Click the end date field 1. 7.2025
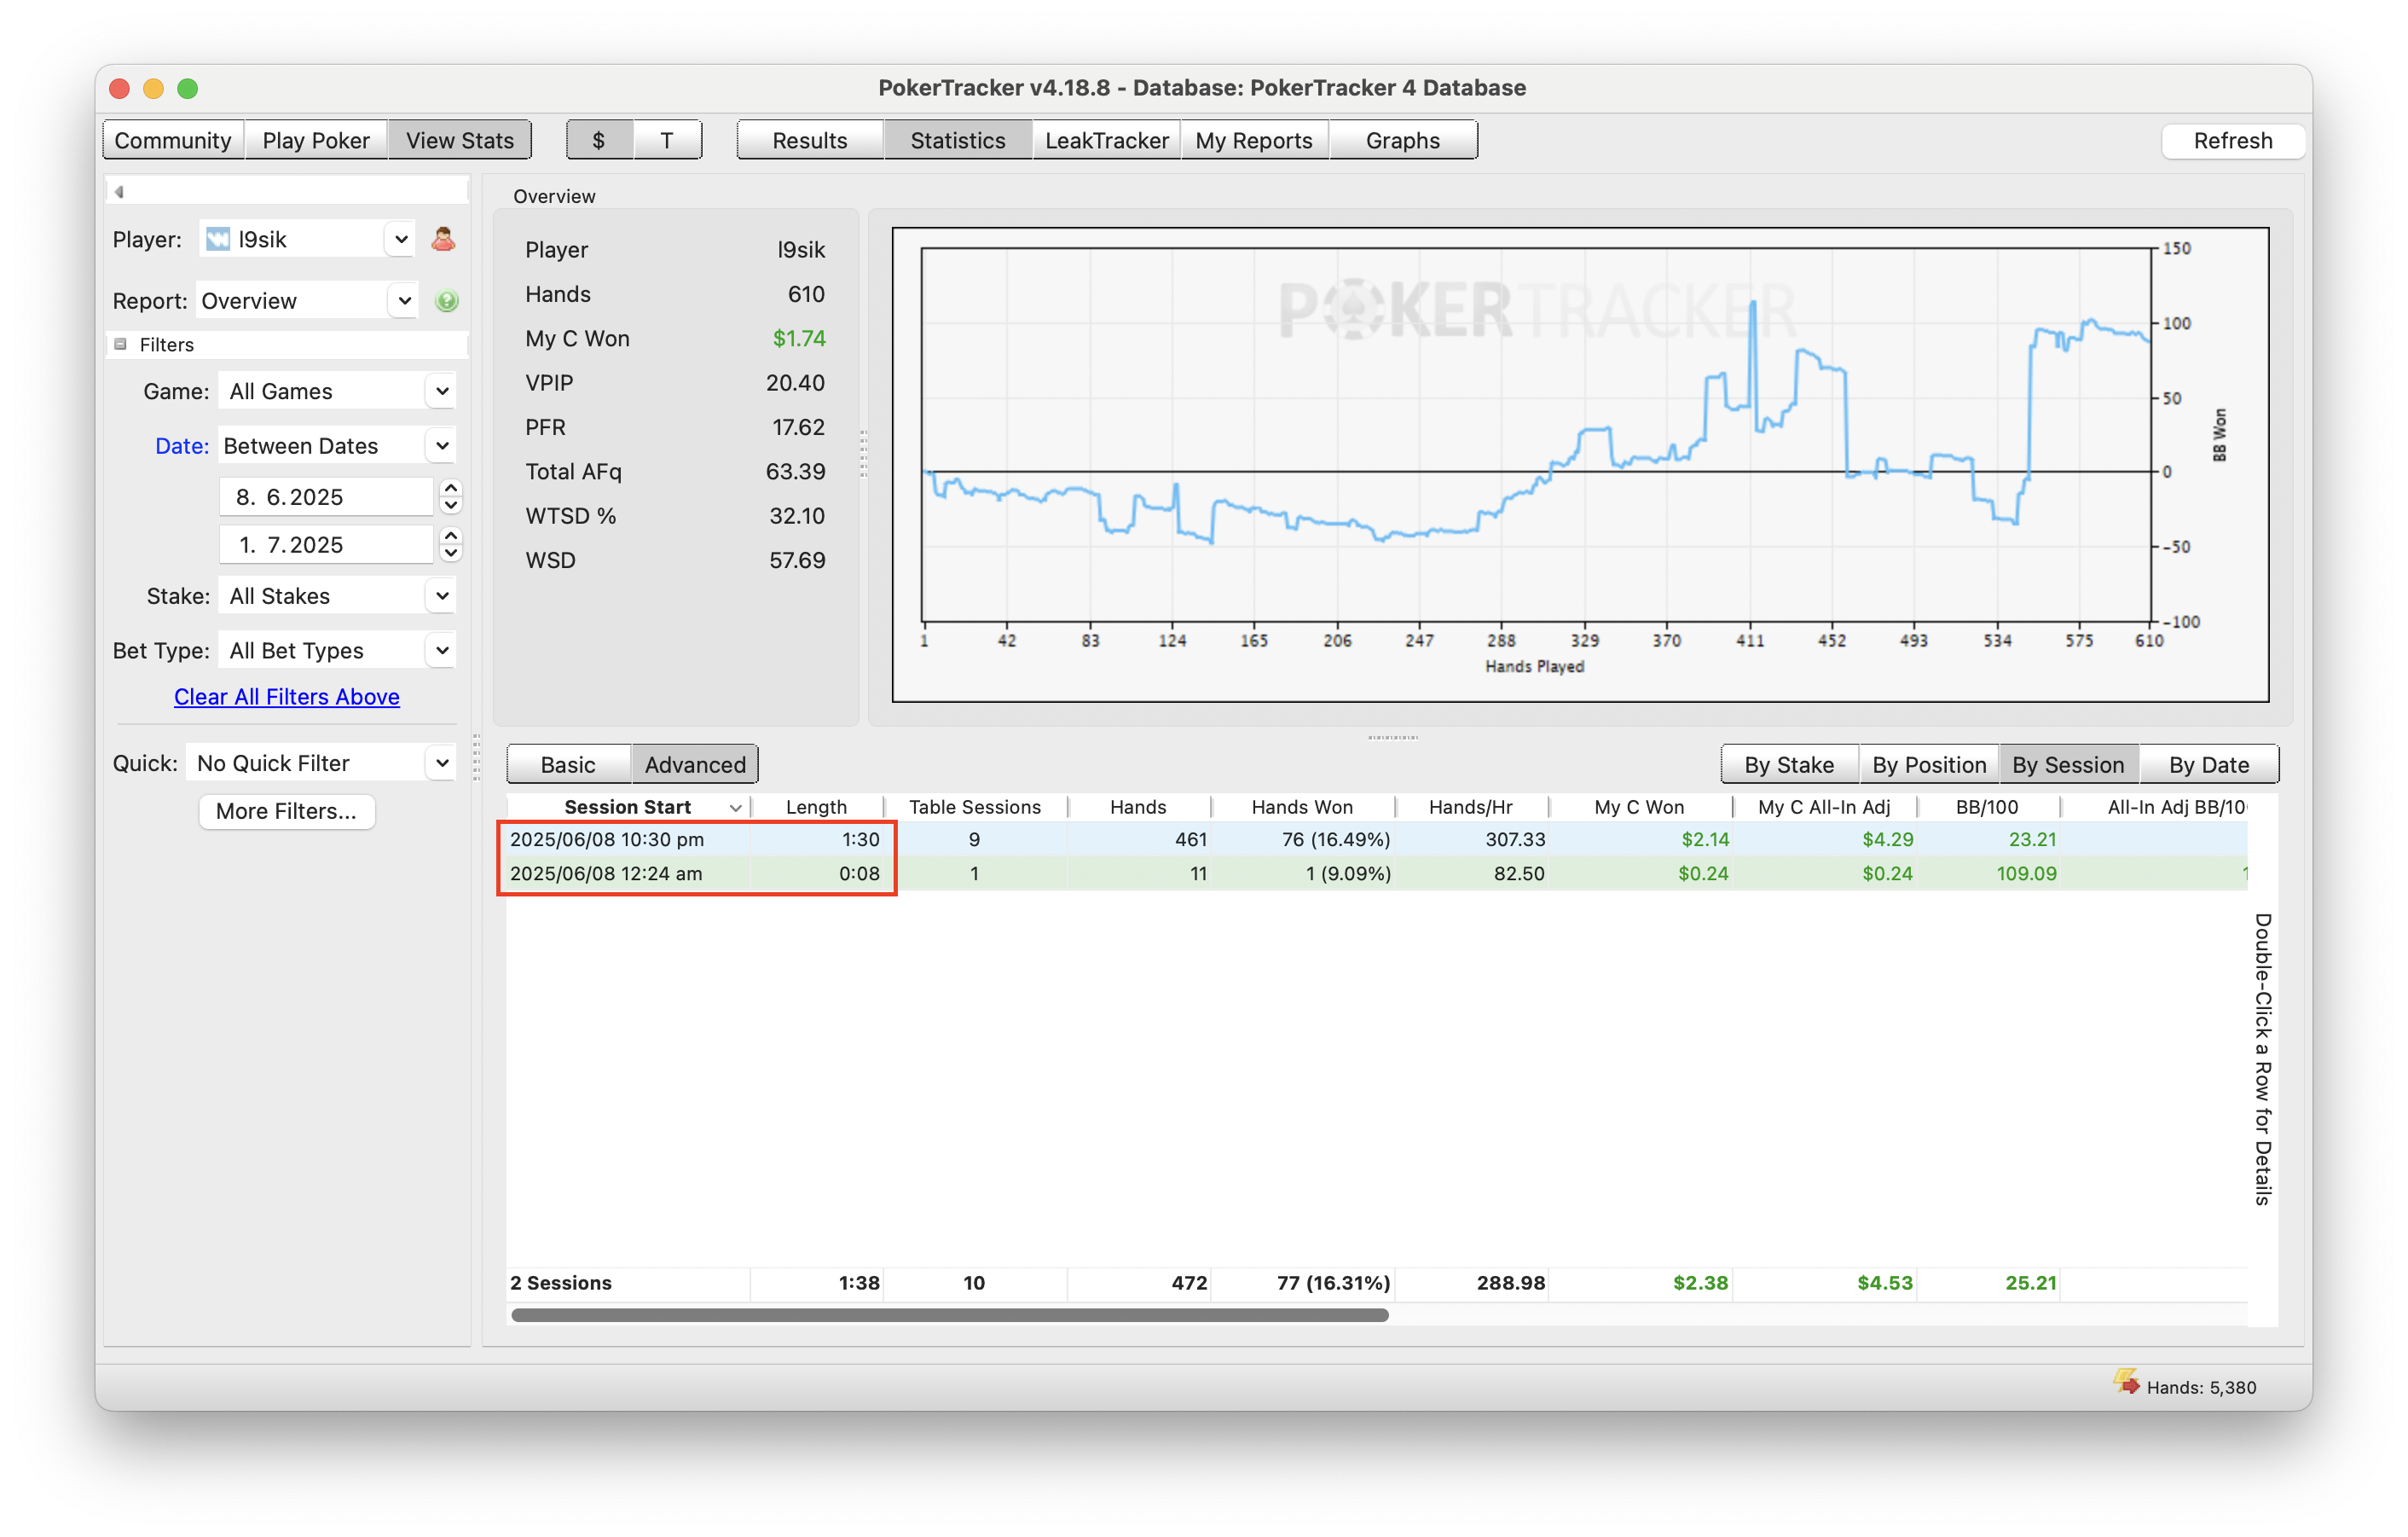Viewport: 2408px width, 1537px height. (326, 545)
